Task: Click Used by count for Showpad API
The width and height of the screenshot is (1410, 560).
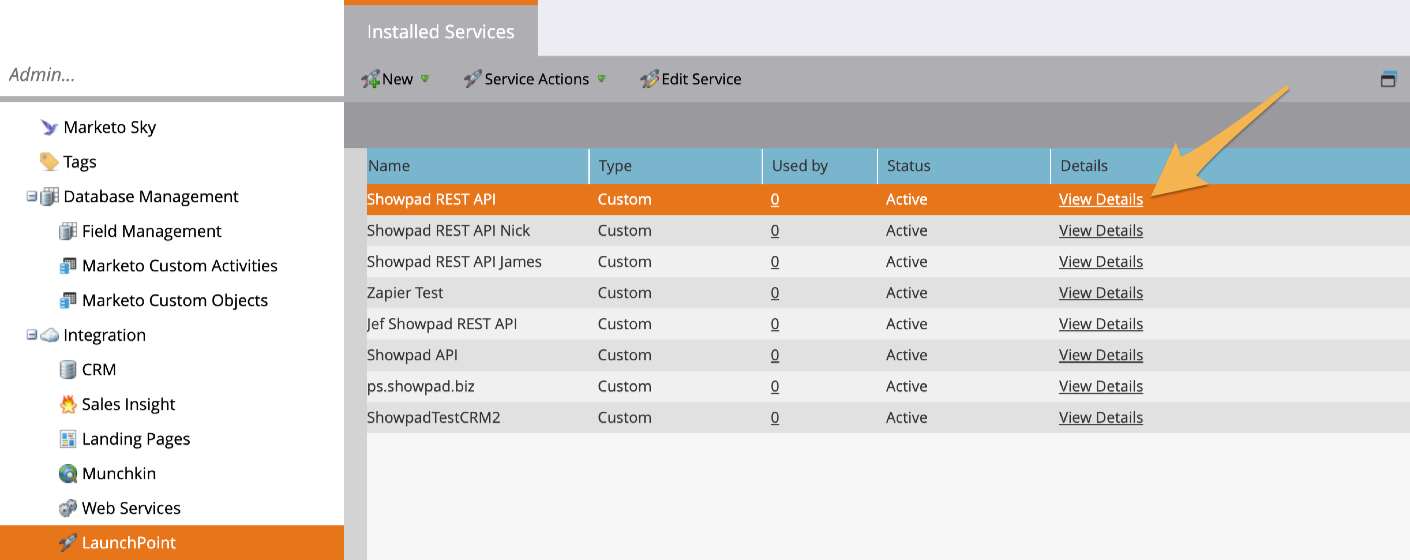Action: point(775,354)
